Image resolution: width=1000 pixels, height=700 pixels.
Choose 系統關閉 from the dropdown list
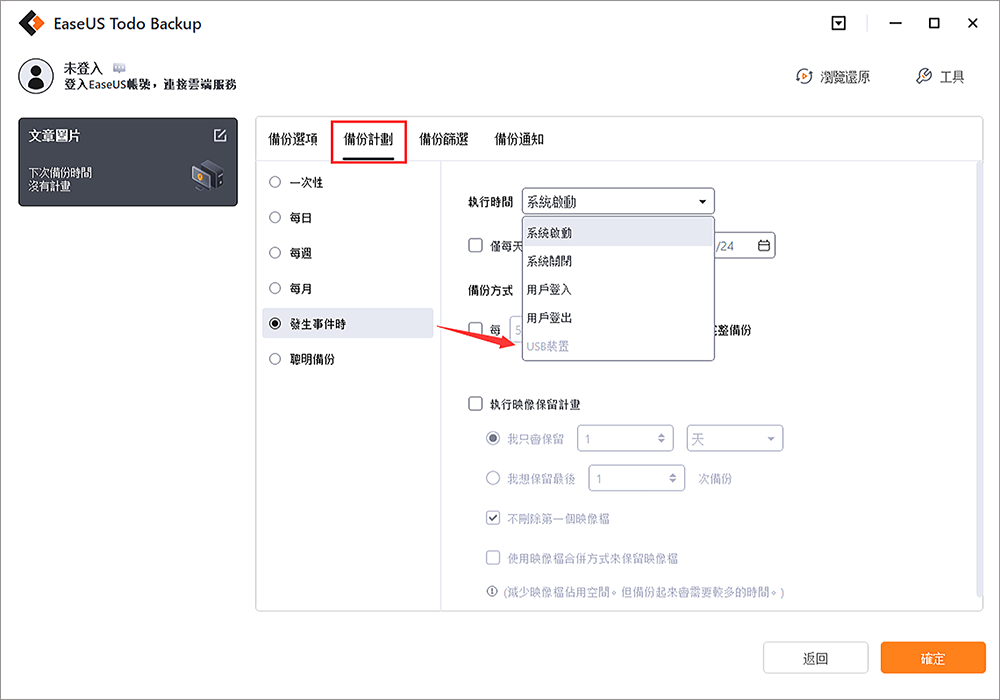tap(617, 261)
